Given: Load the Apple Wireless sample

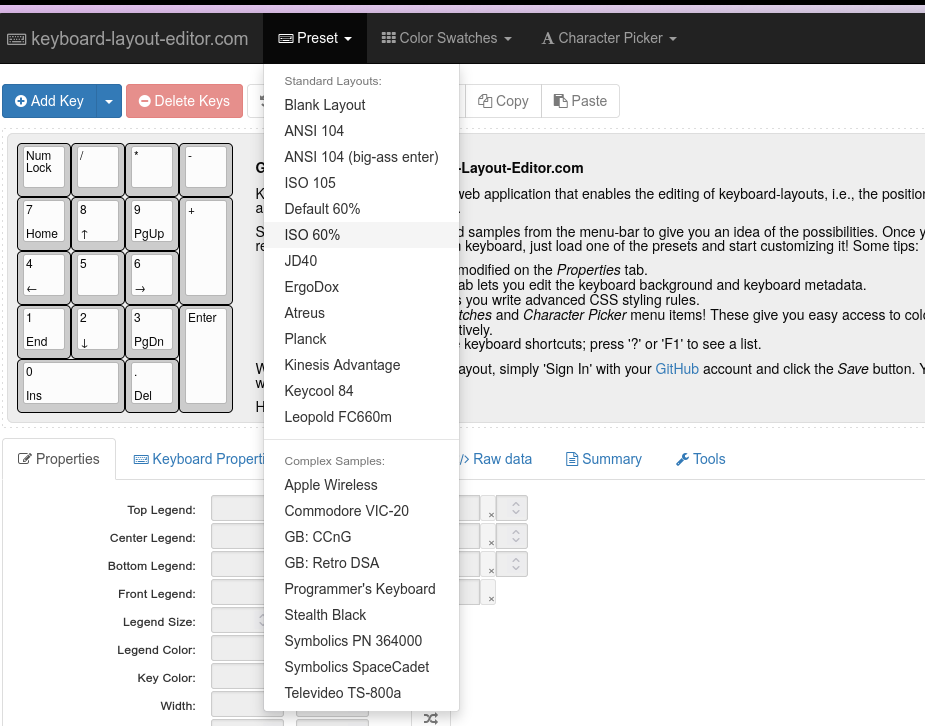Looking at the screenshot, I should click(331, 485).
